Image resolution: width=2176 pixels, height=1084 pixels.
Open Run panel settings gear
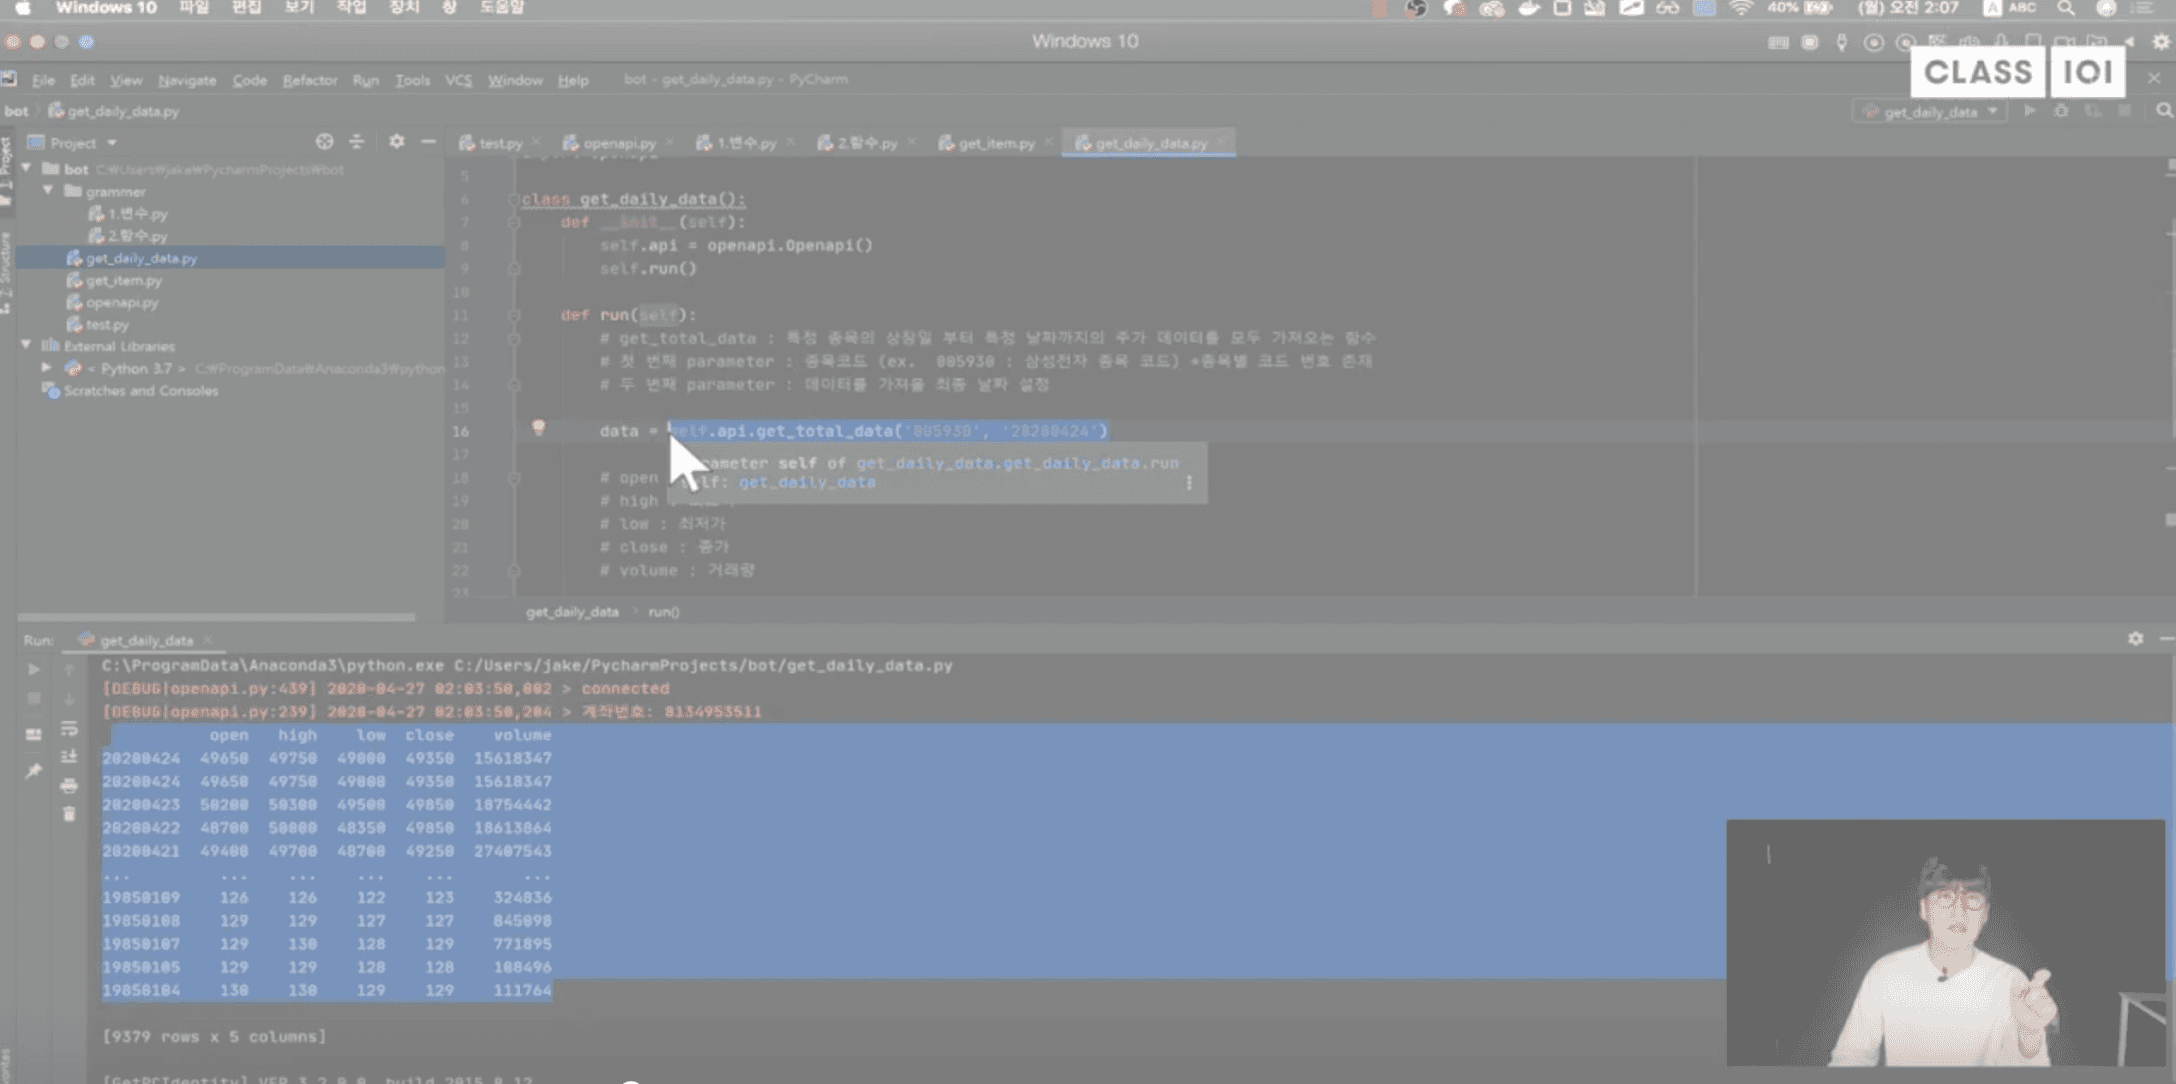tap(2135, 638)
